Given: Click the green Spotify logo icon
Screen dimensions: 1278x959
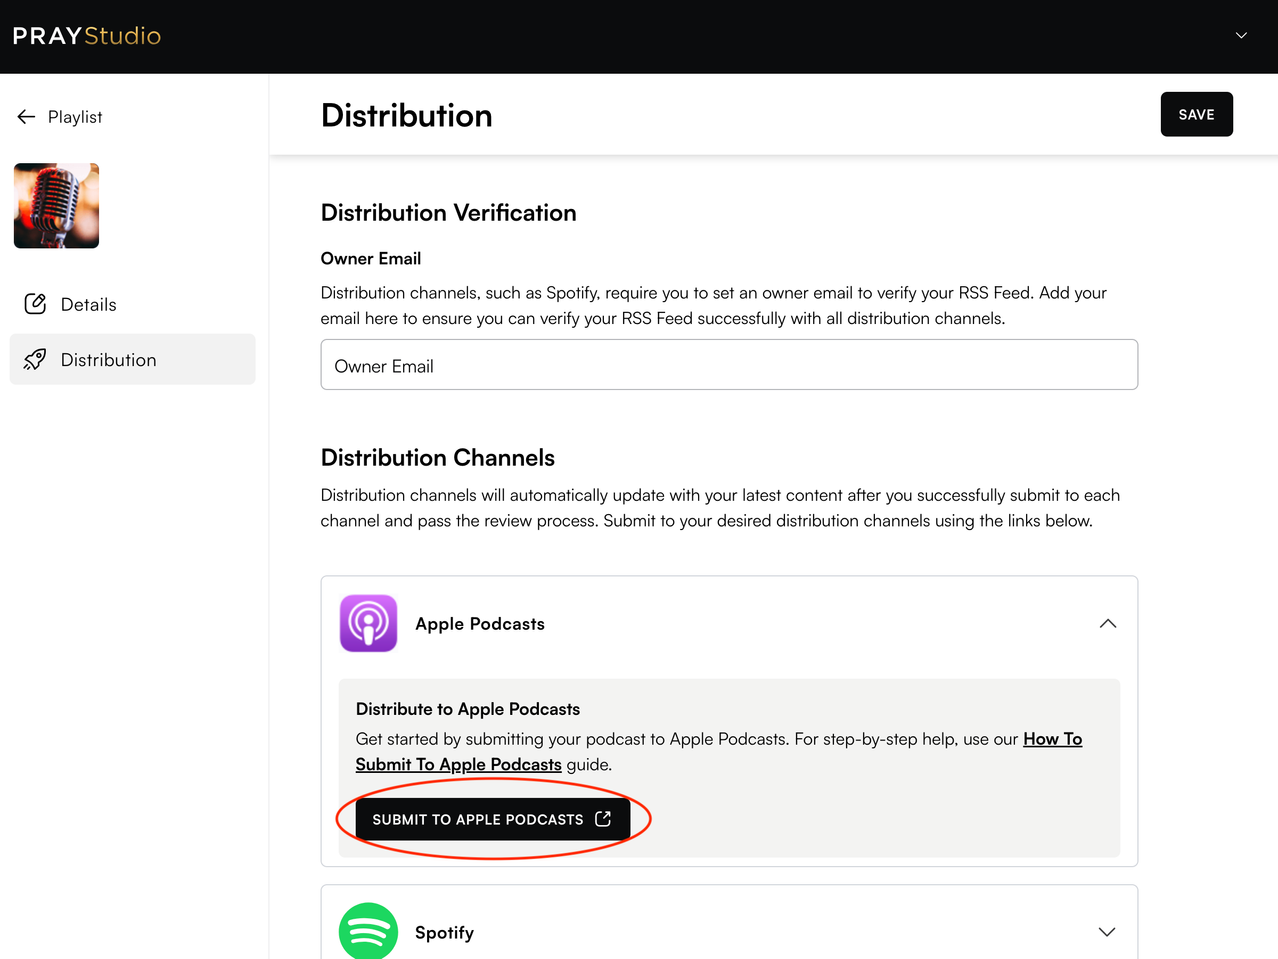Looking at the screenshot, I should (x=368, y=931).
